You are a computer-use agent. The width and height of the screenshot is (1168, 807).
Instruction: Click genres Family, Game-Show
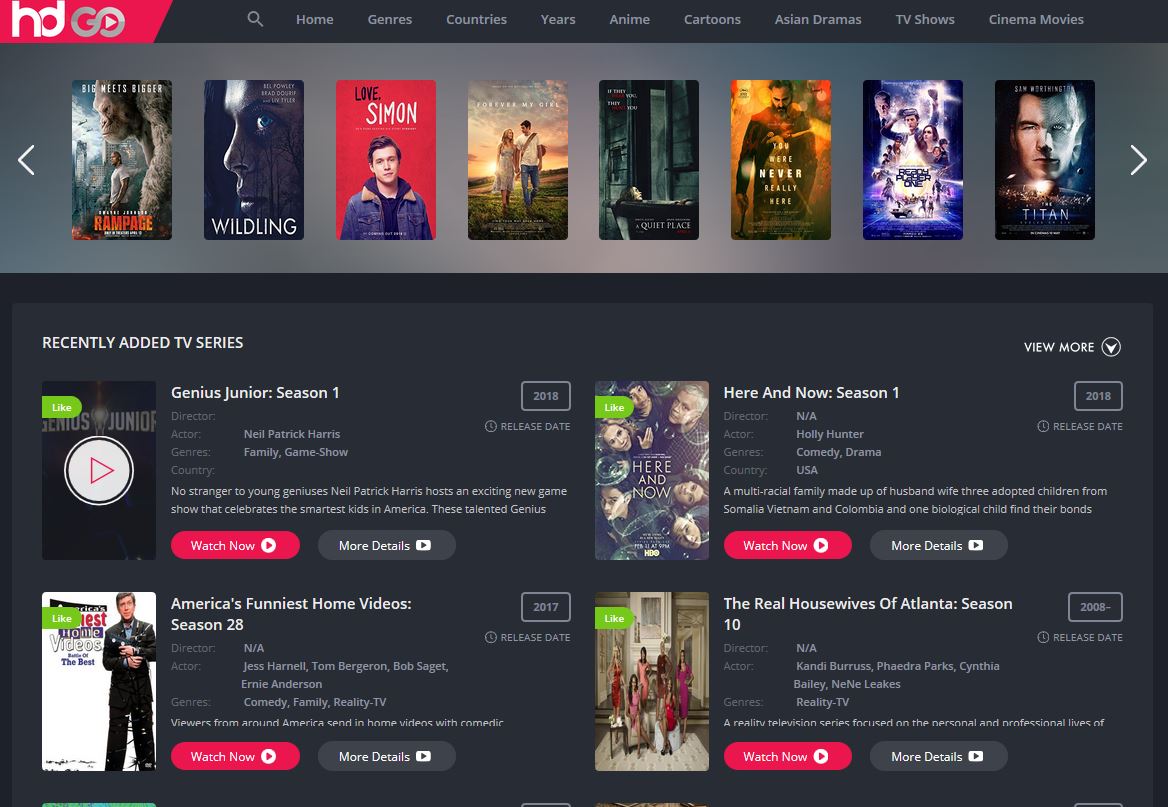[x=296, y=452]
